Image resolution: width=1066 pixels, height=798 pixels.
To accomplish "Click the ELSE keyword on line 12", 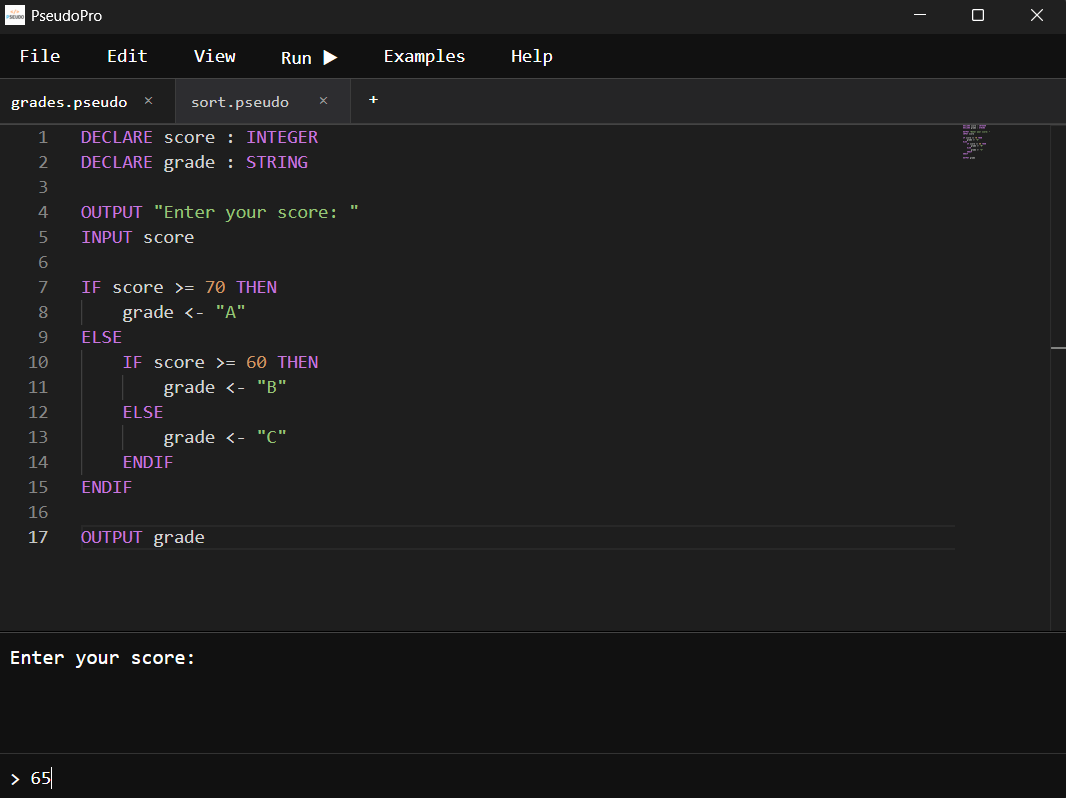I will (x=143, y=413).
